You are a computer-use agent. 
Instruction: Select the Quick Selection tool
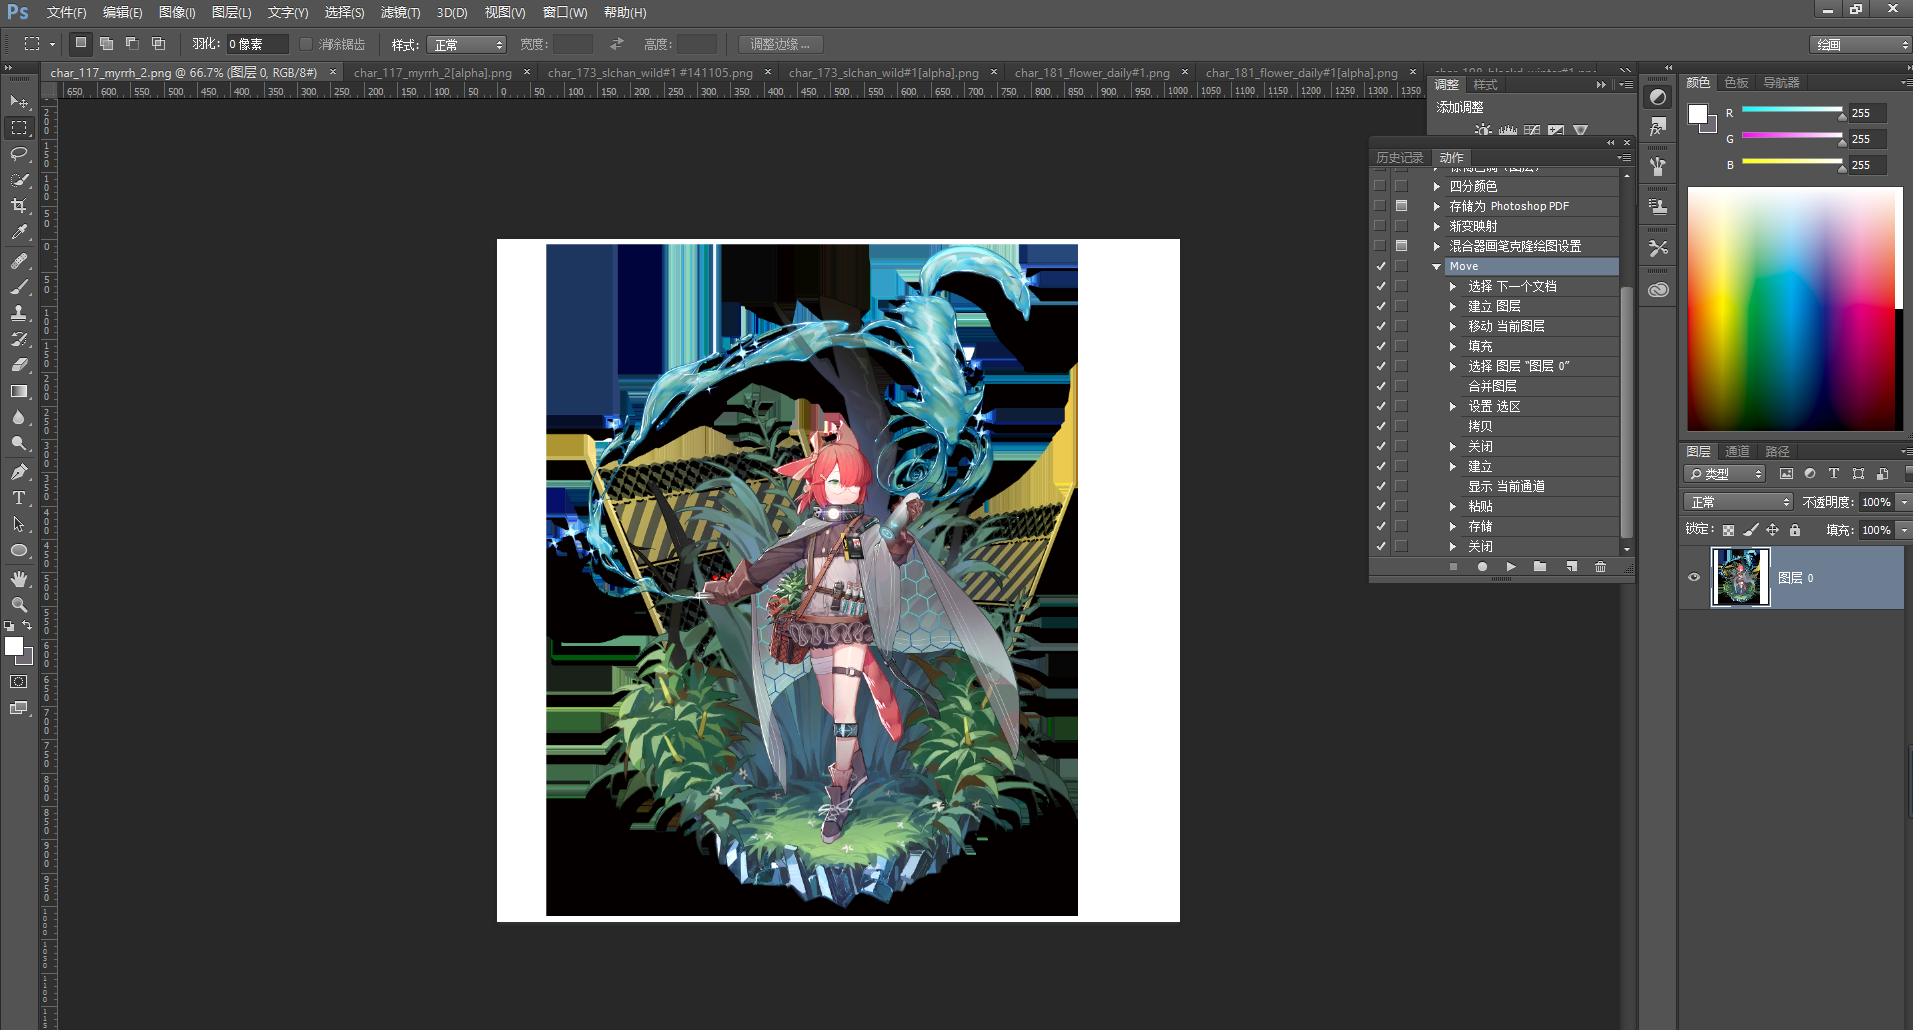(19, 180)
